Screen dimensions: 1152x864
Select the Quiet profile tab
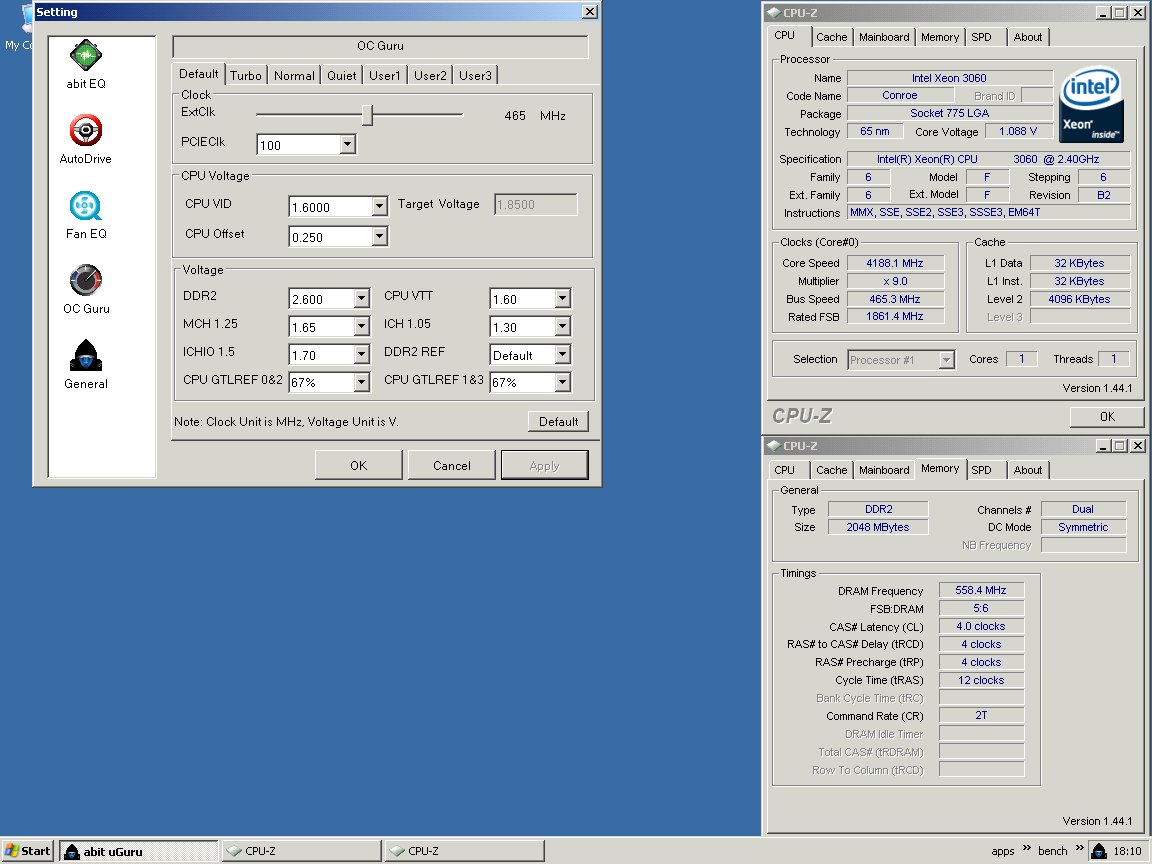(x=342, y=75)
